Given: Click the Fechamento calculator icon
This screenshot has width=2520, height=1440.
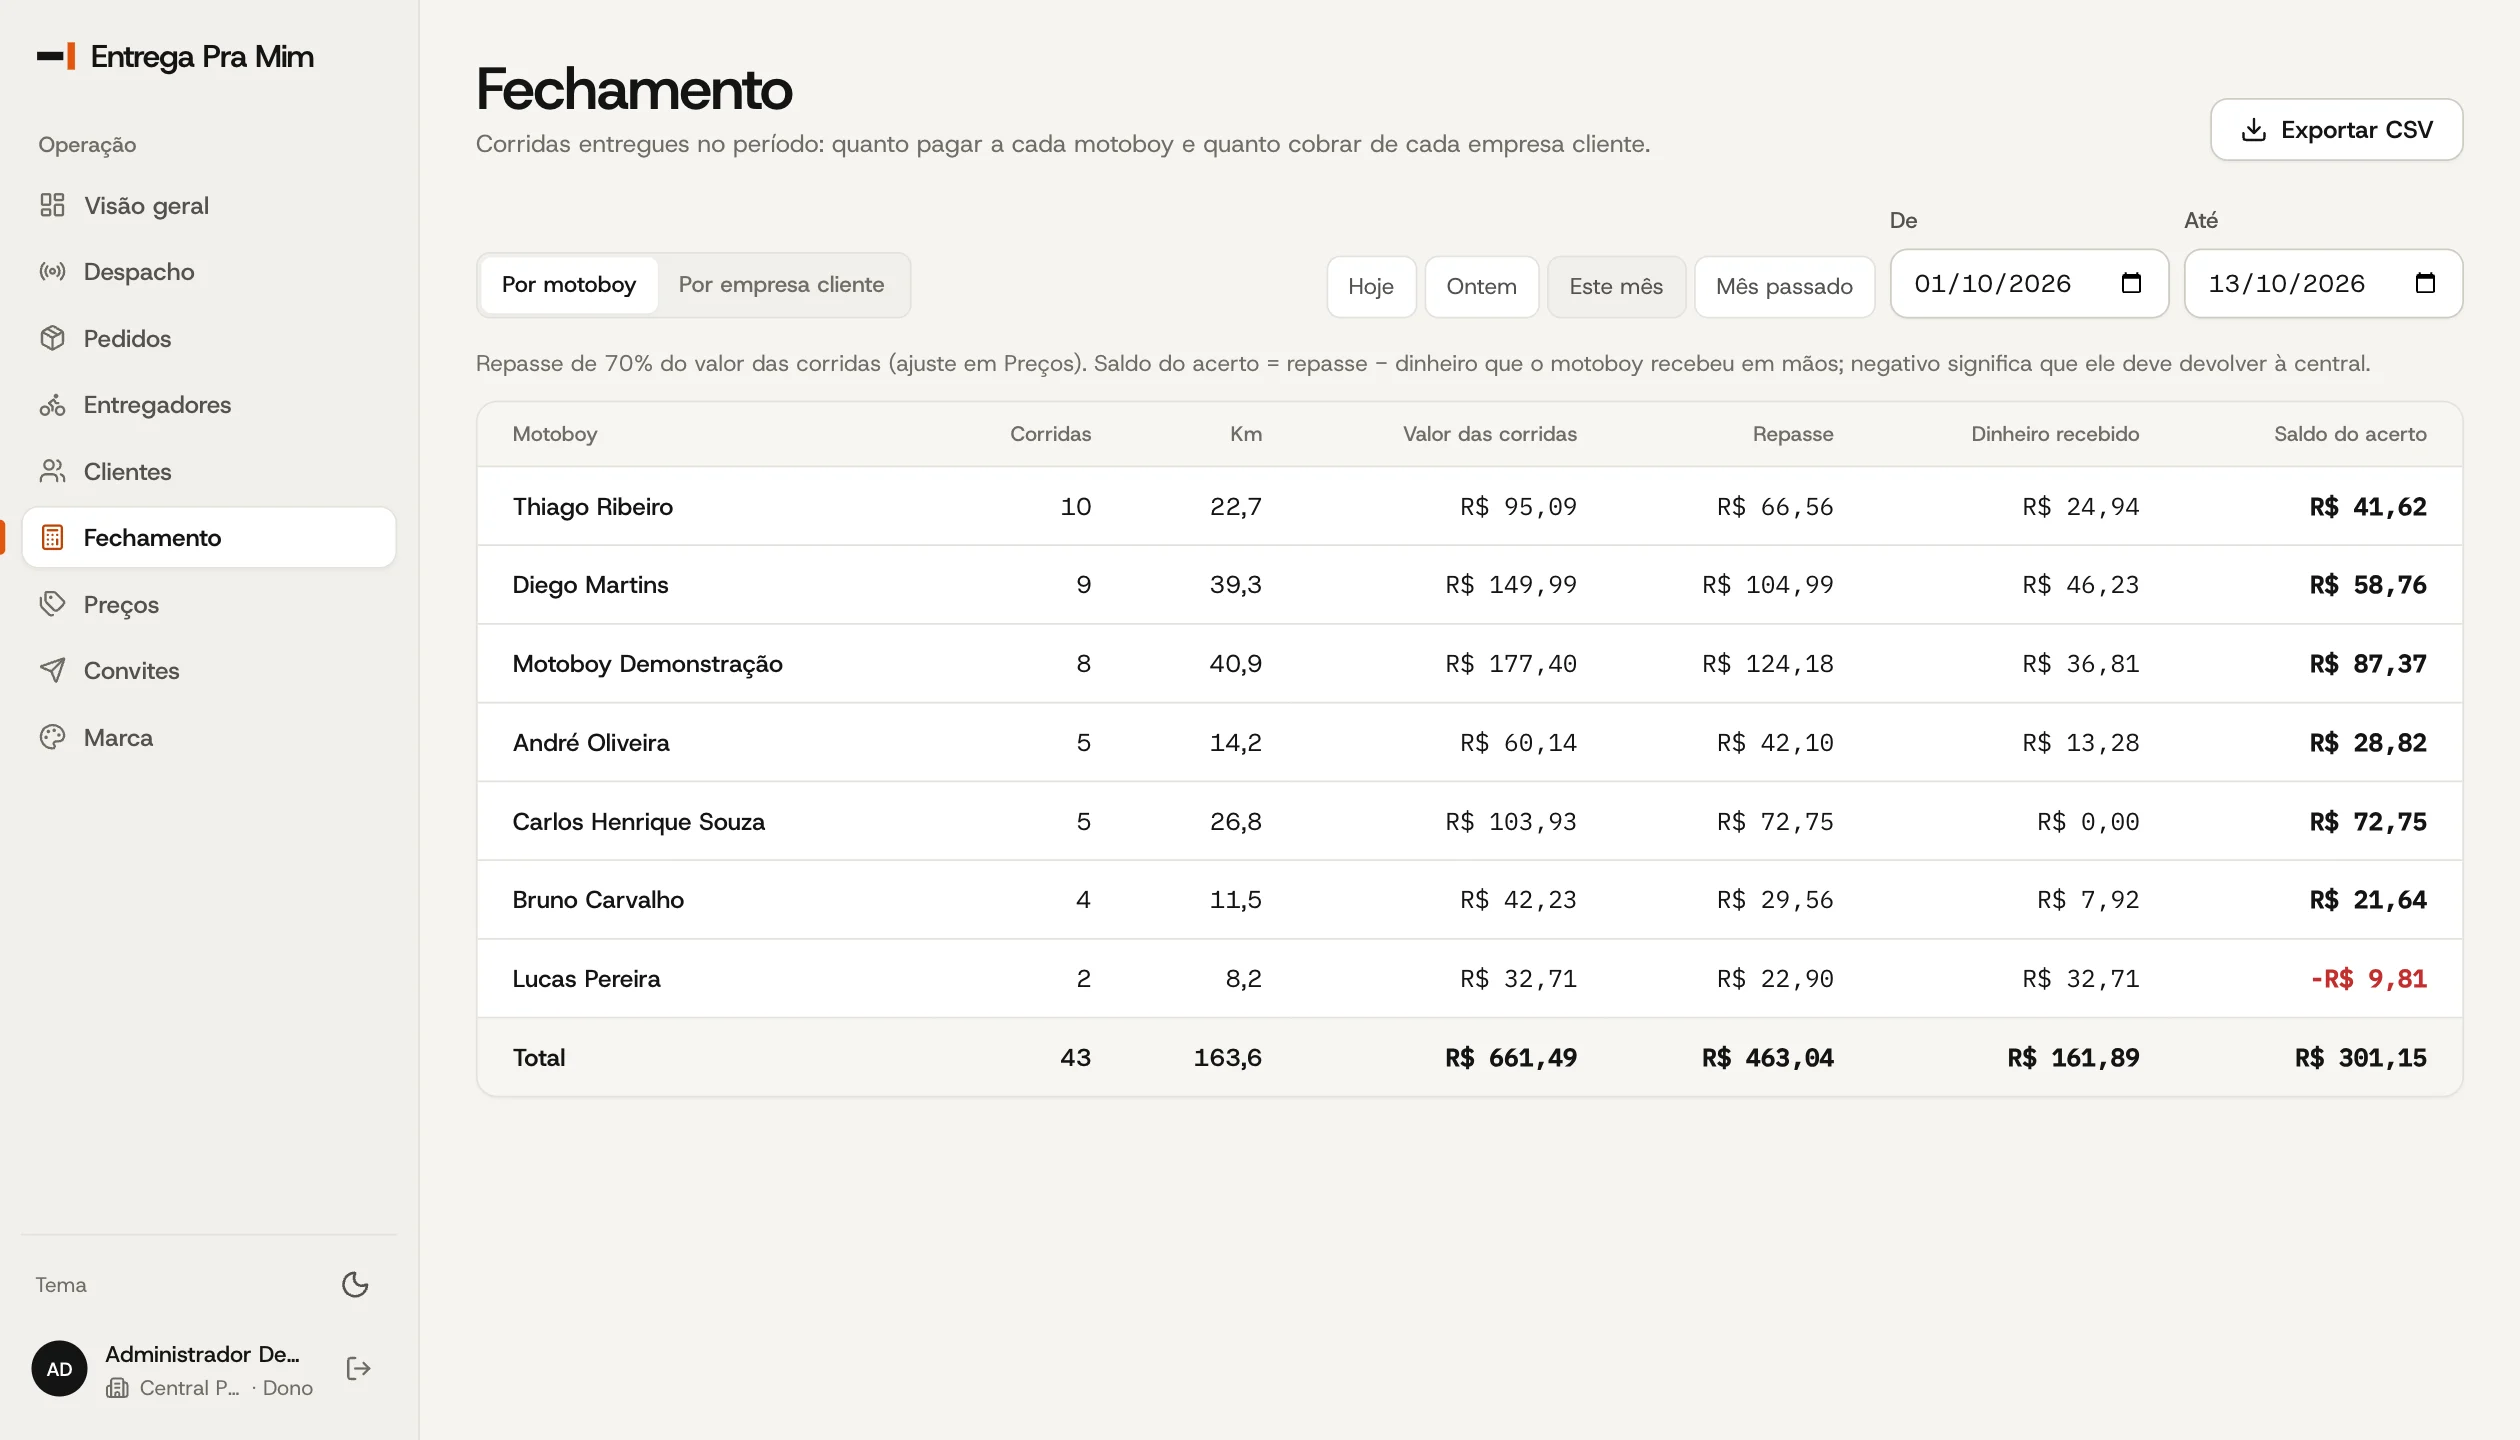Looking at the screenshot, I should point(52,537).
